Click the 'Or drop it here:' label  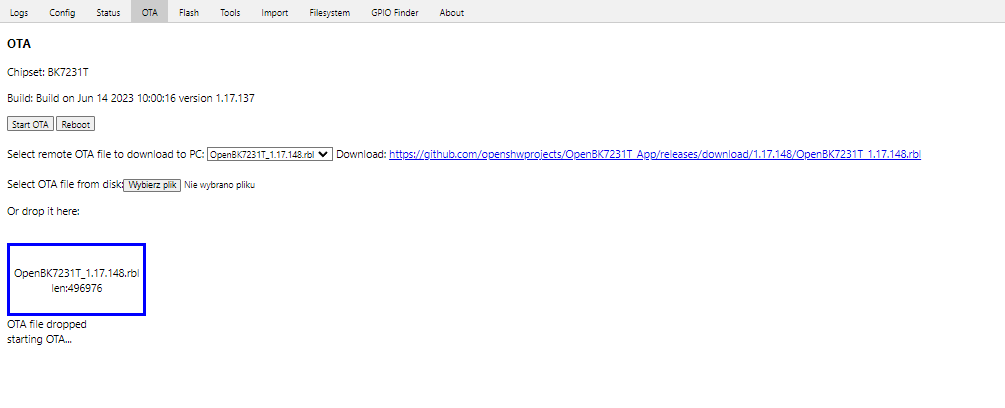pos(43,211)
